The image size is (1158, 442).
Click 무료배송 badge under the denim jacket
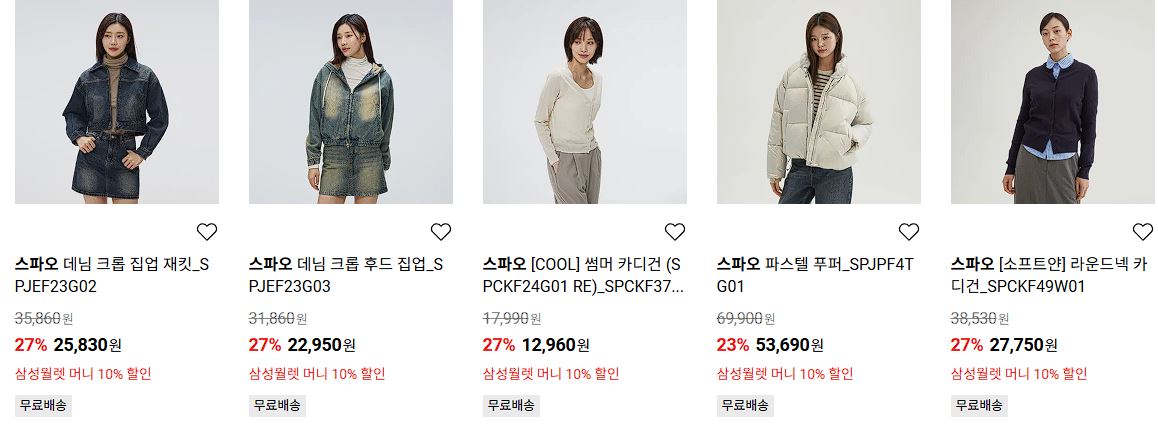[43, 406]
